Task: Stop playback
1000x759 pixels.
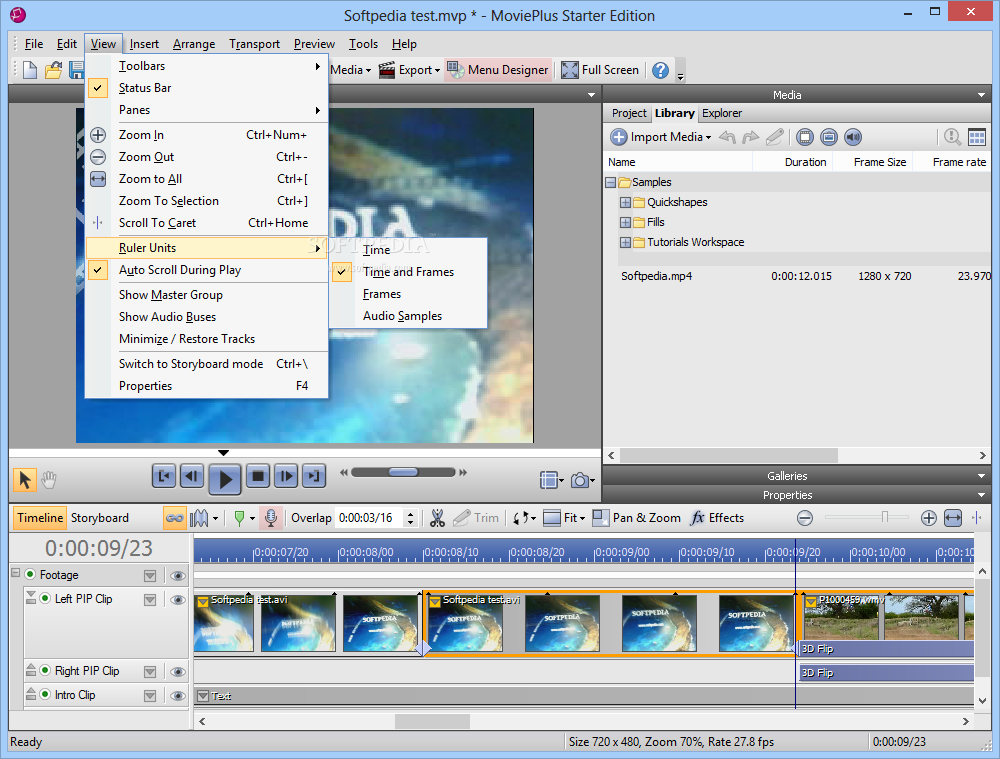Action: tap(258, 476)
